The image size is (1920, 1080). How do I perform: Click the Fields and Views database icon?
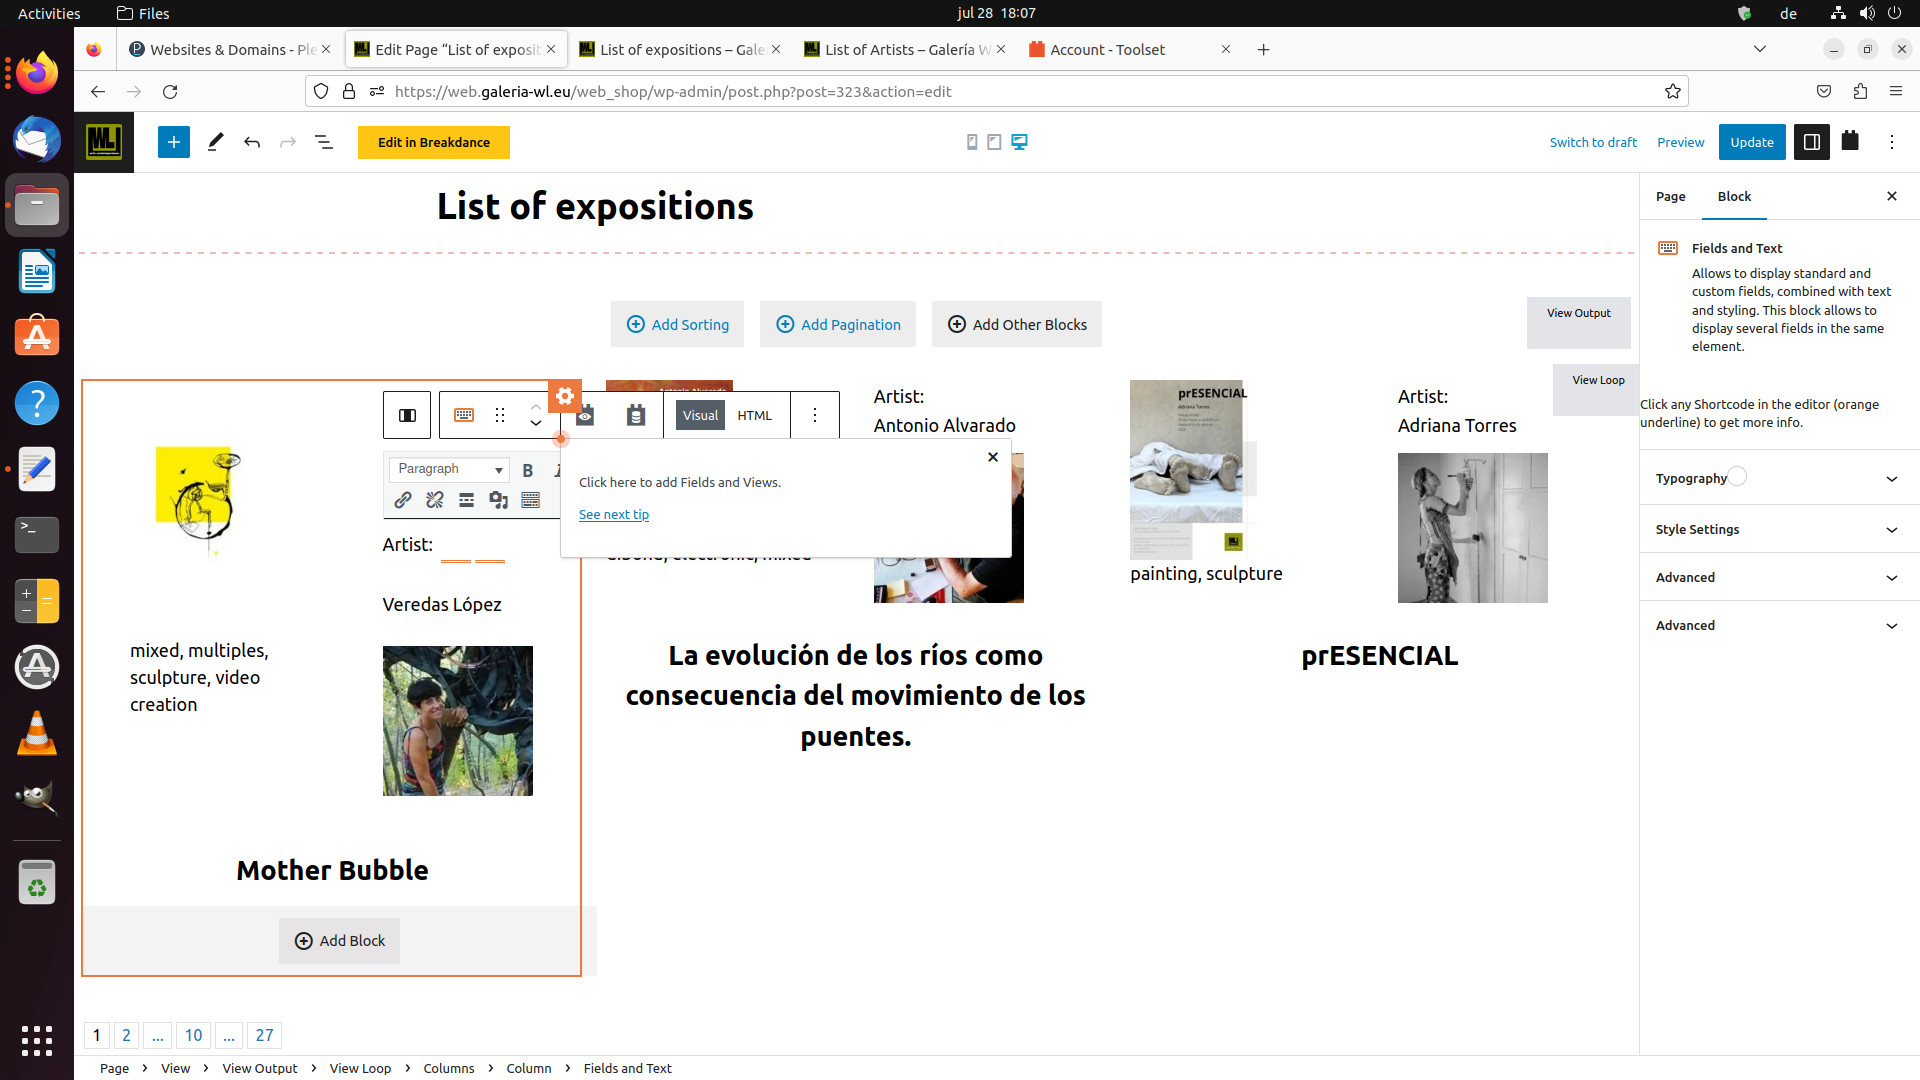[636, 415]
